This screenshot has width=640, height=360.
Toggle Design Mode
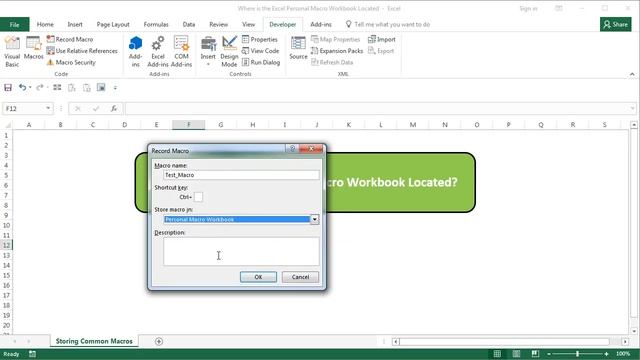229,51
